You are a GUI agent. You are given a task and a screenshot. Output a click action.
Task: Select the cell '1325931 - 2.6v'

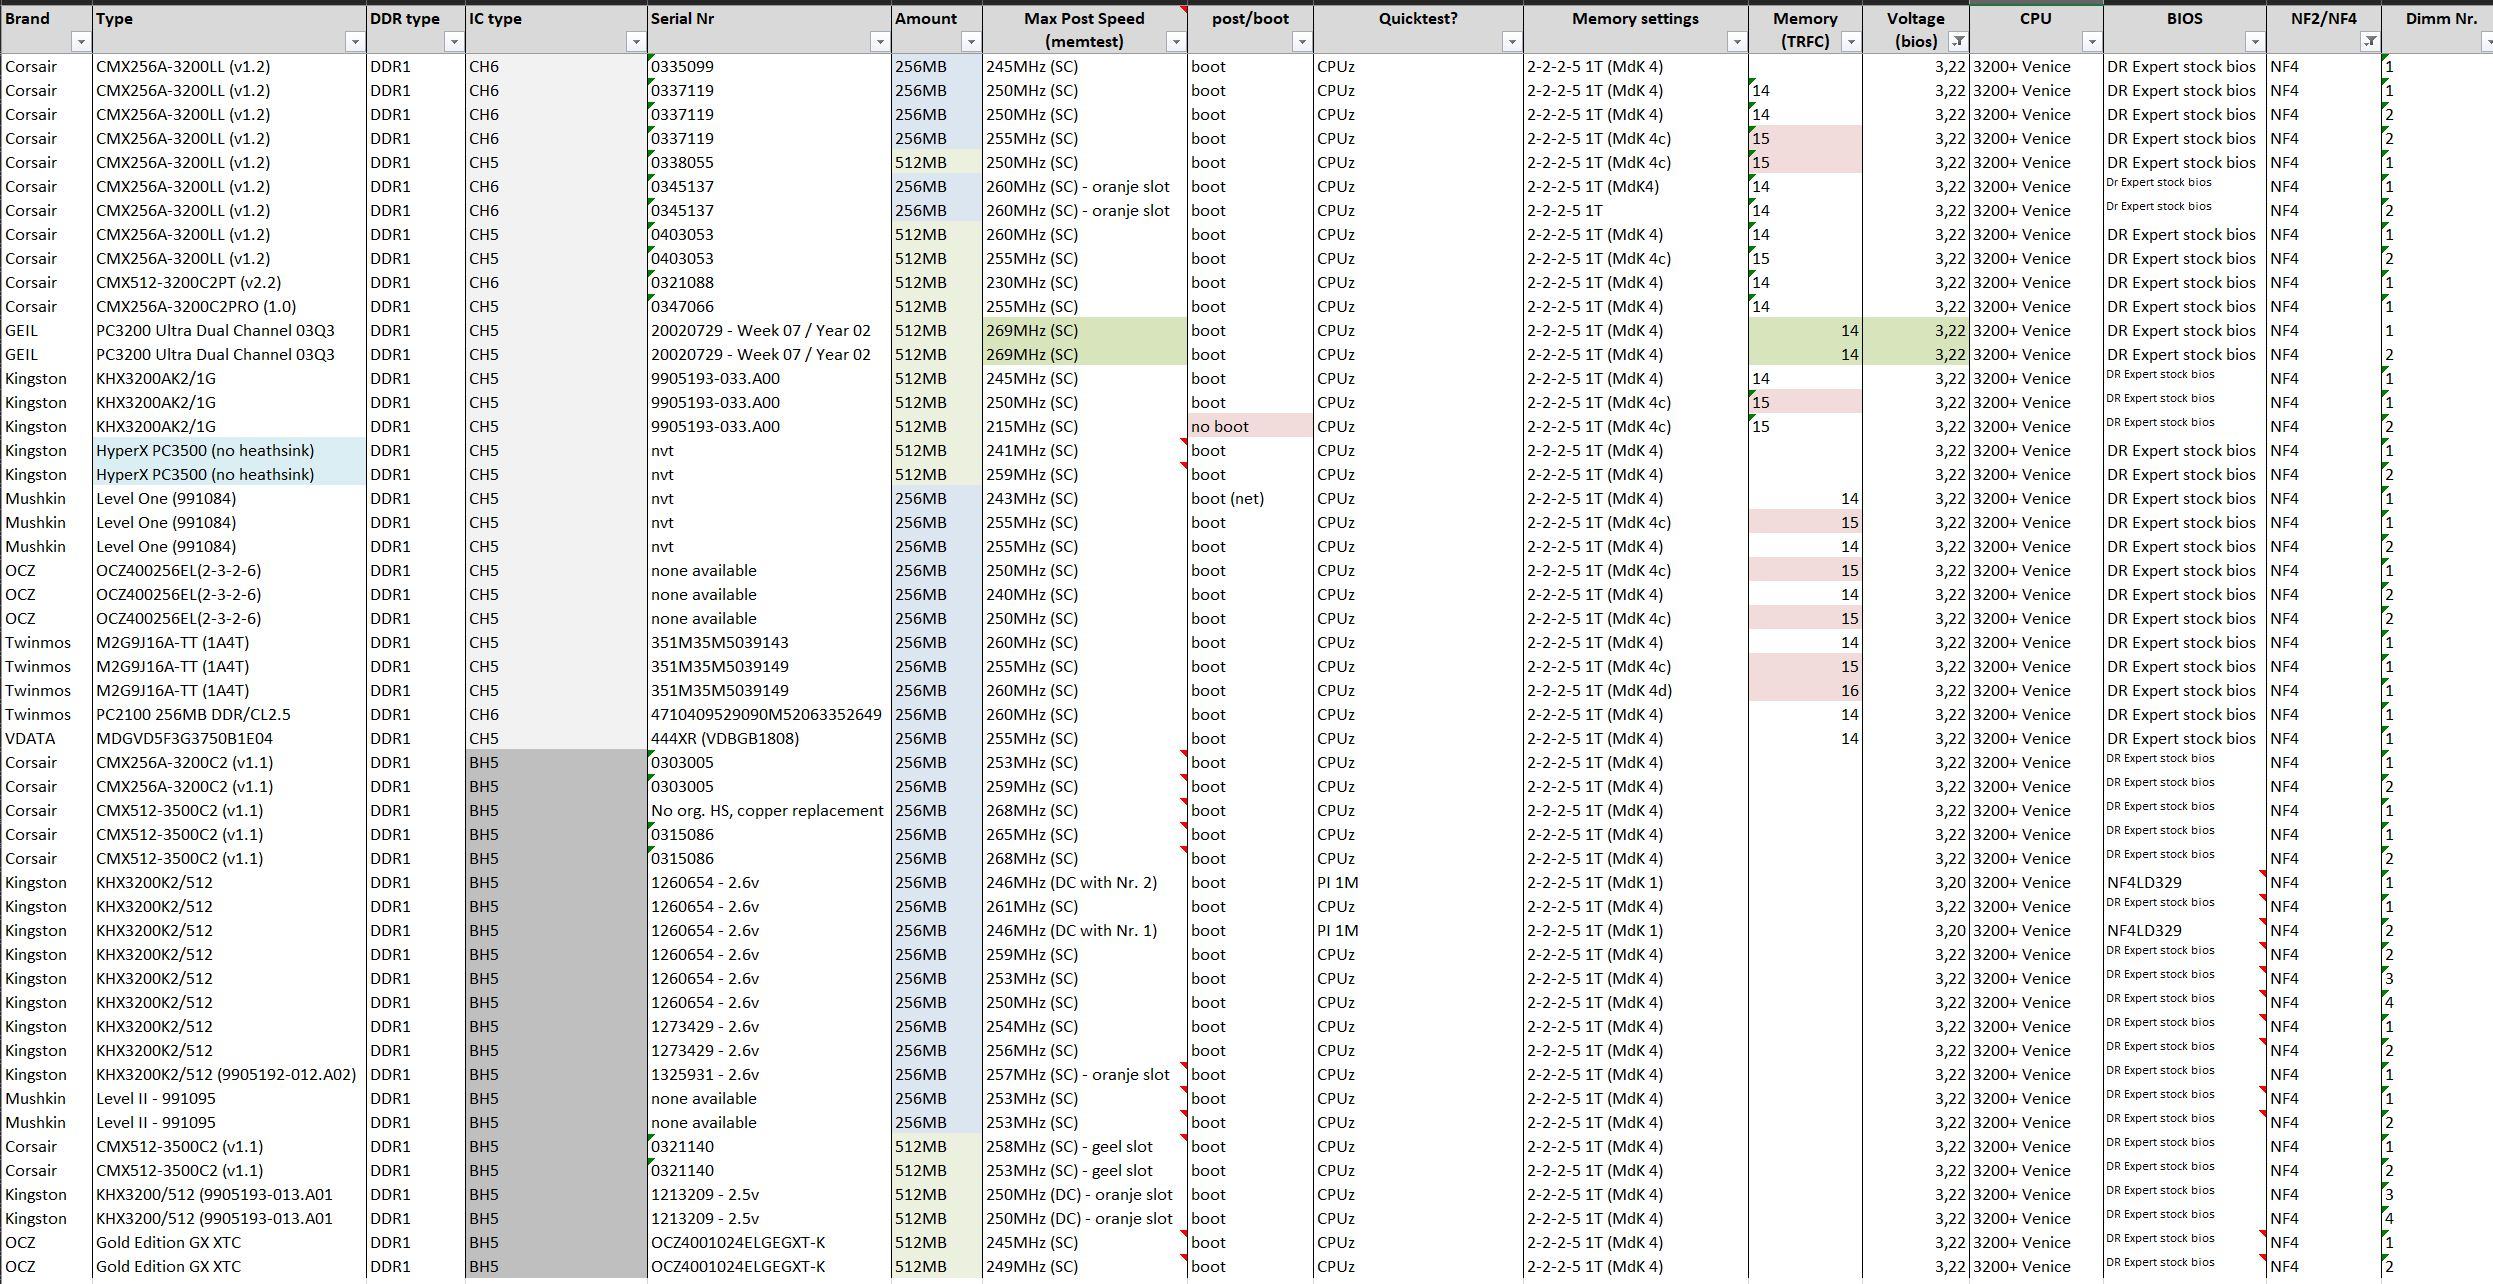point(769,1074)
